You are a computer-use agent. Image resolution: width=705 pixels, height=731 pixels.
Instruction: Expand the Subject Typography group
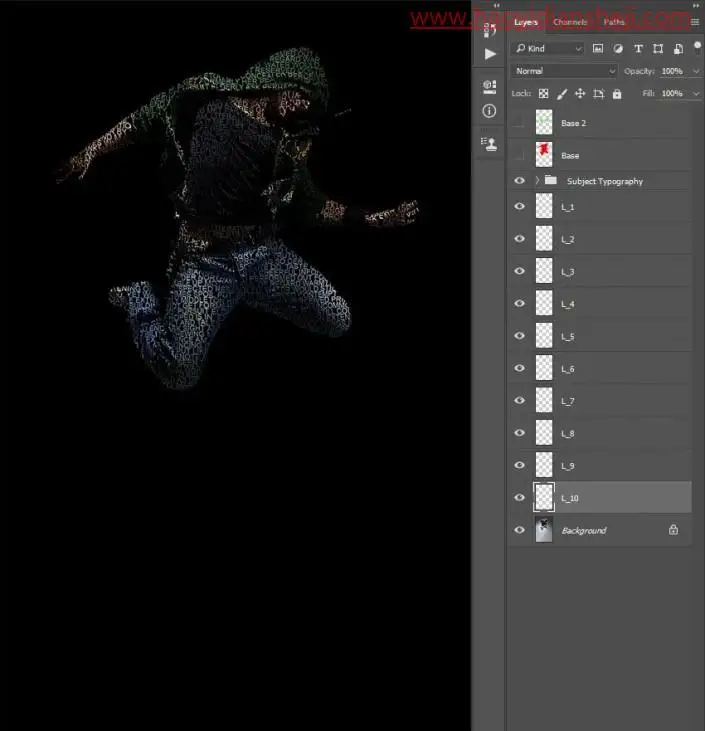537,180
